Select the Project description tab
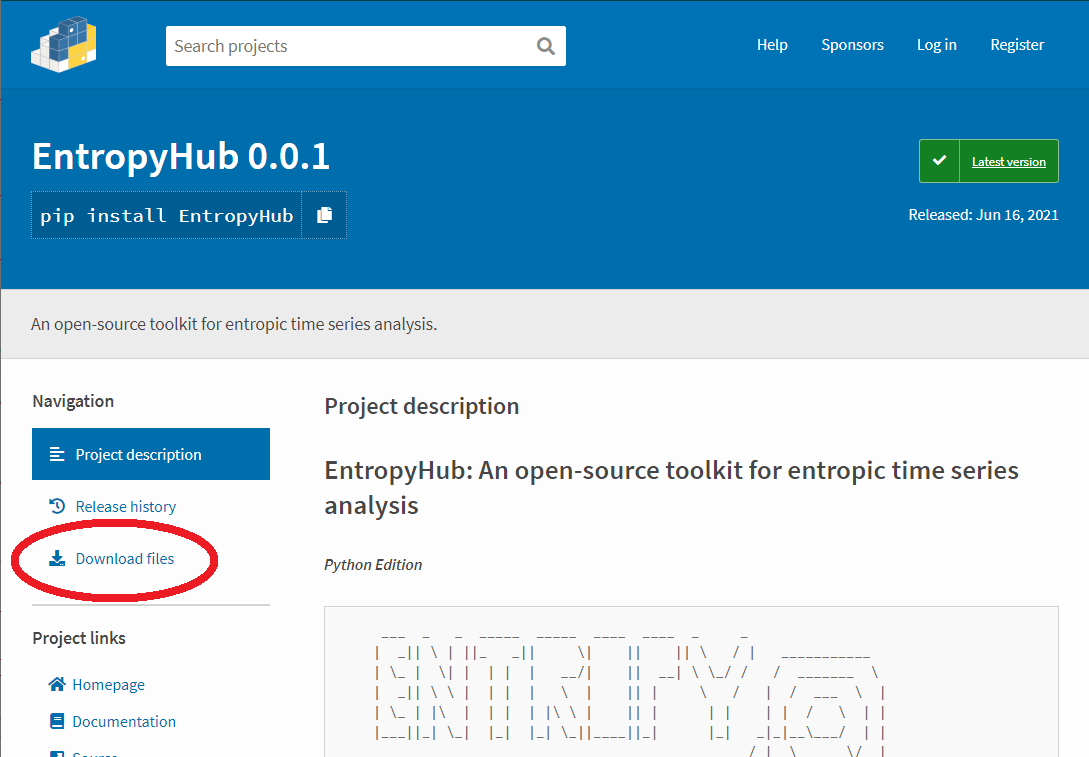 pyautogui.click(x=151, y=454)
